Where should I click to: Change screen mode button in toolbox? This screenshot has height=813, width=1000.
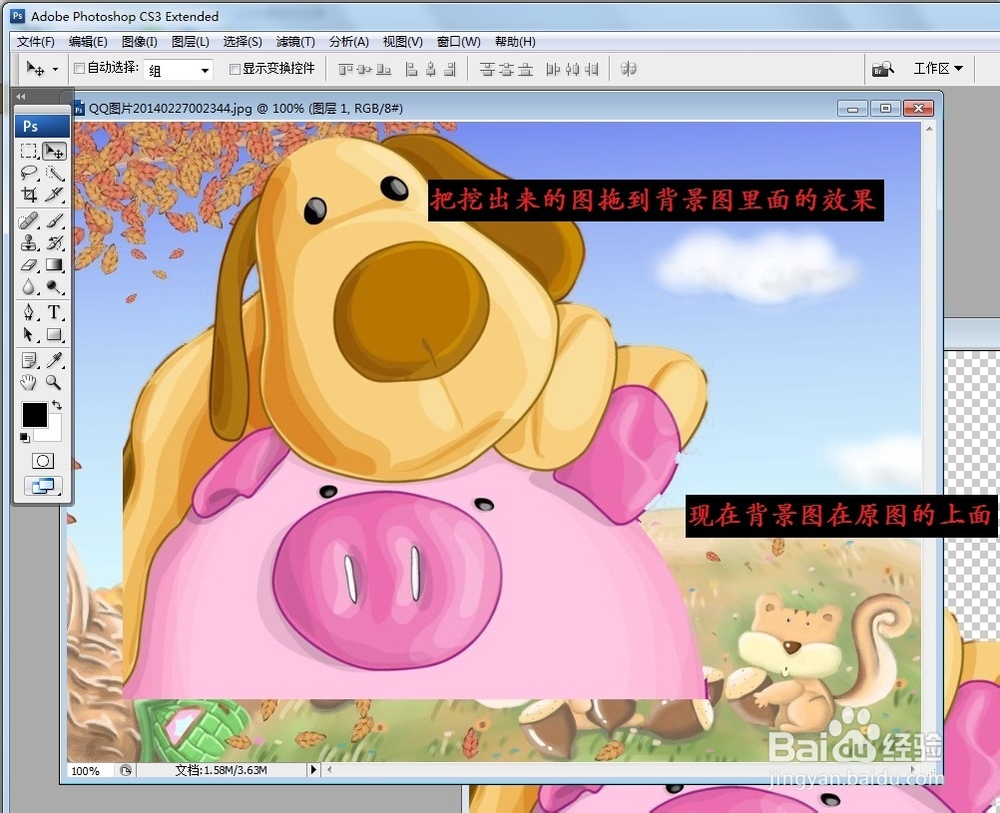point(43,486)
